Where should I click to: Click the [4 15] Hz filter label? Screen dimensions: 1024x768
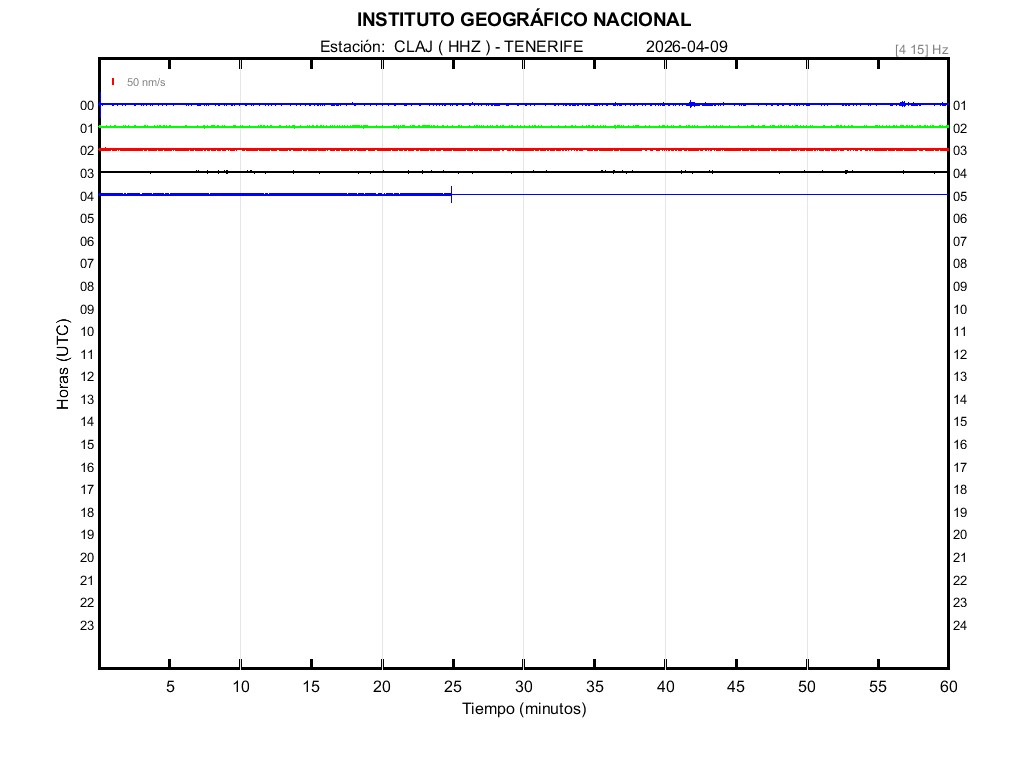(x=921, y=49)
